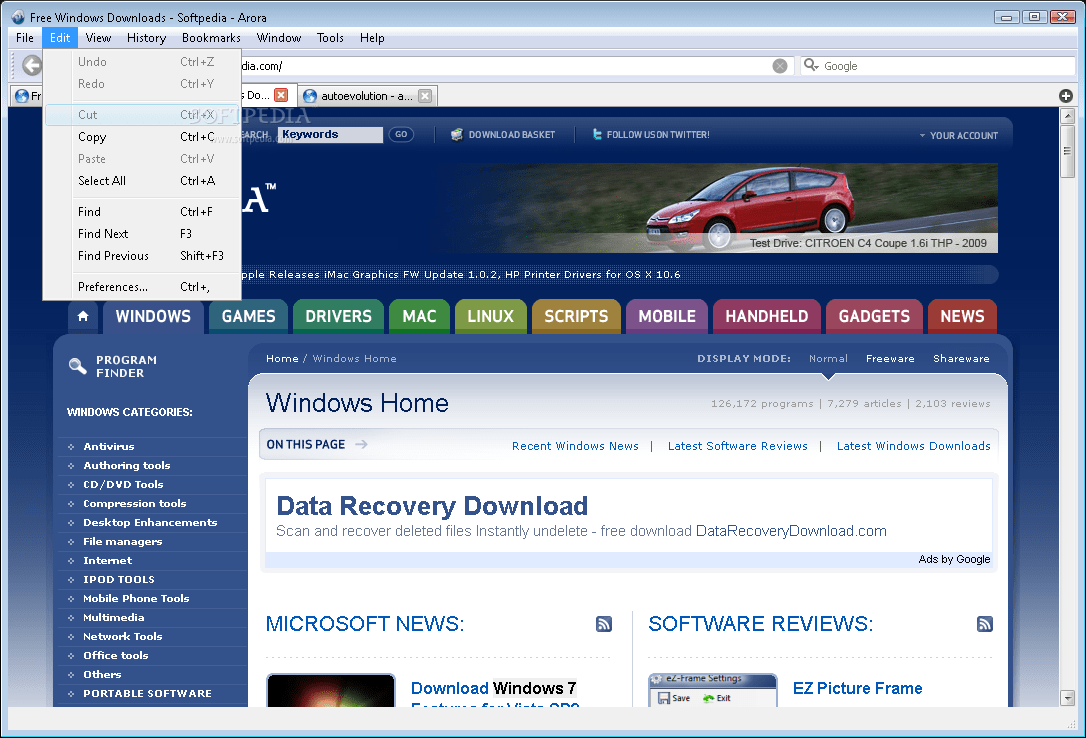Set display mode to Shareware
Image resolution: width=1086 pixels, height=738 pixels.
(961, 359)
